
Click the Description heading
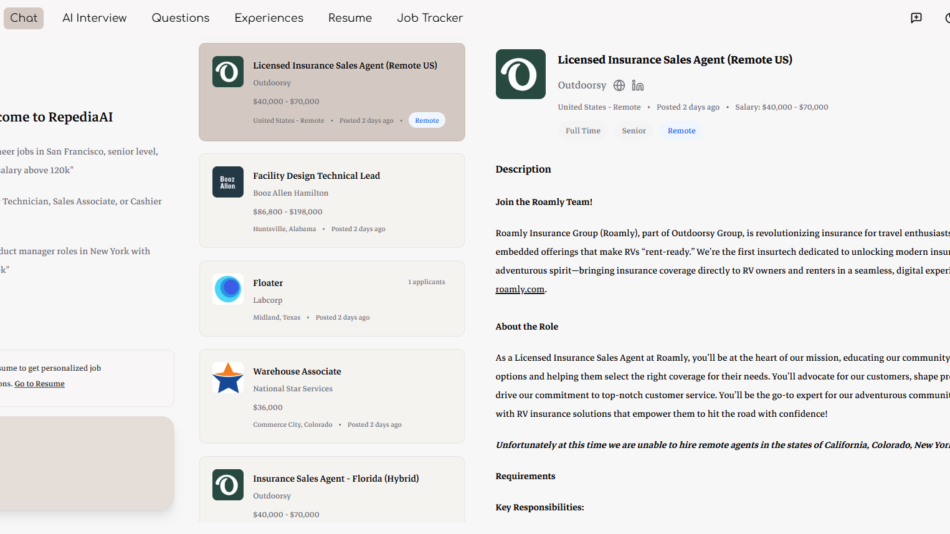click(x=523, y=169)
